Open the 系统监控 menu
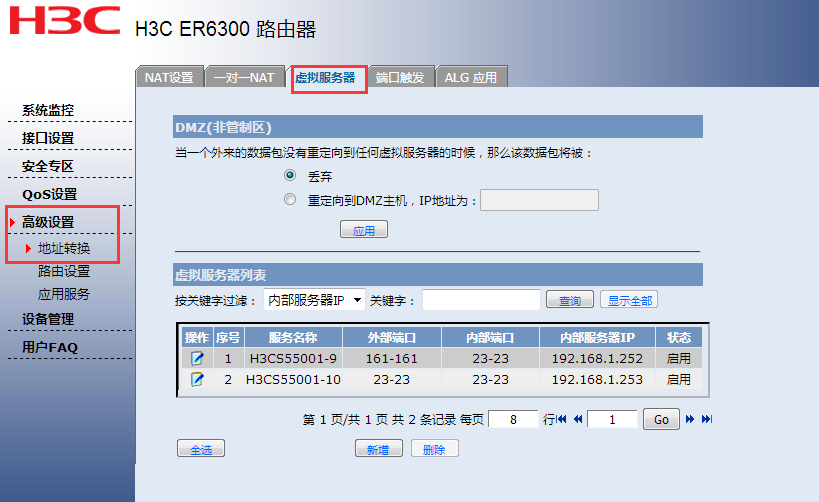819x502 pixels. tap(48, 110)
